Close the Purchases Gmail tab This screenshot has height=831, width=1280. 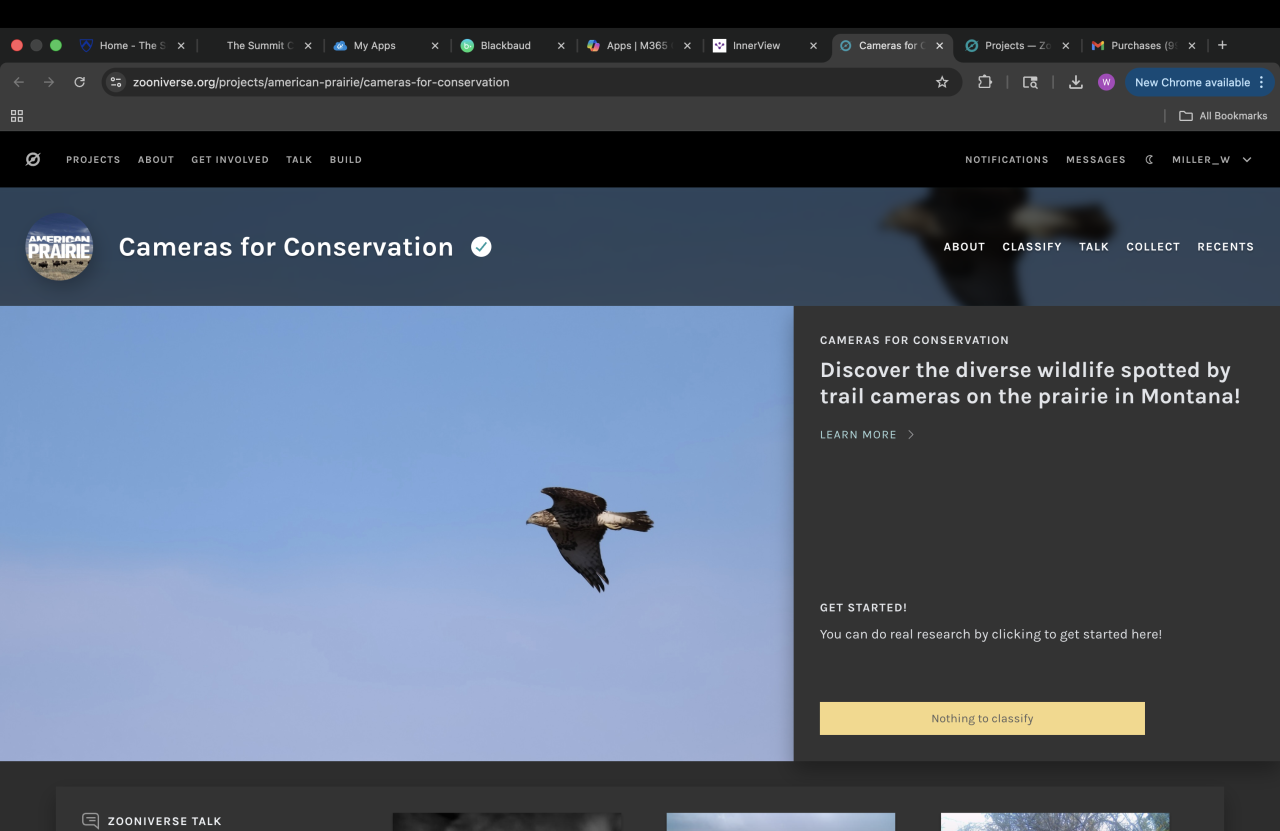coord(1191,46)
